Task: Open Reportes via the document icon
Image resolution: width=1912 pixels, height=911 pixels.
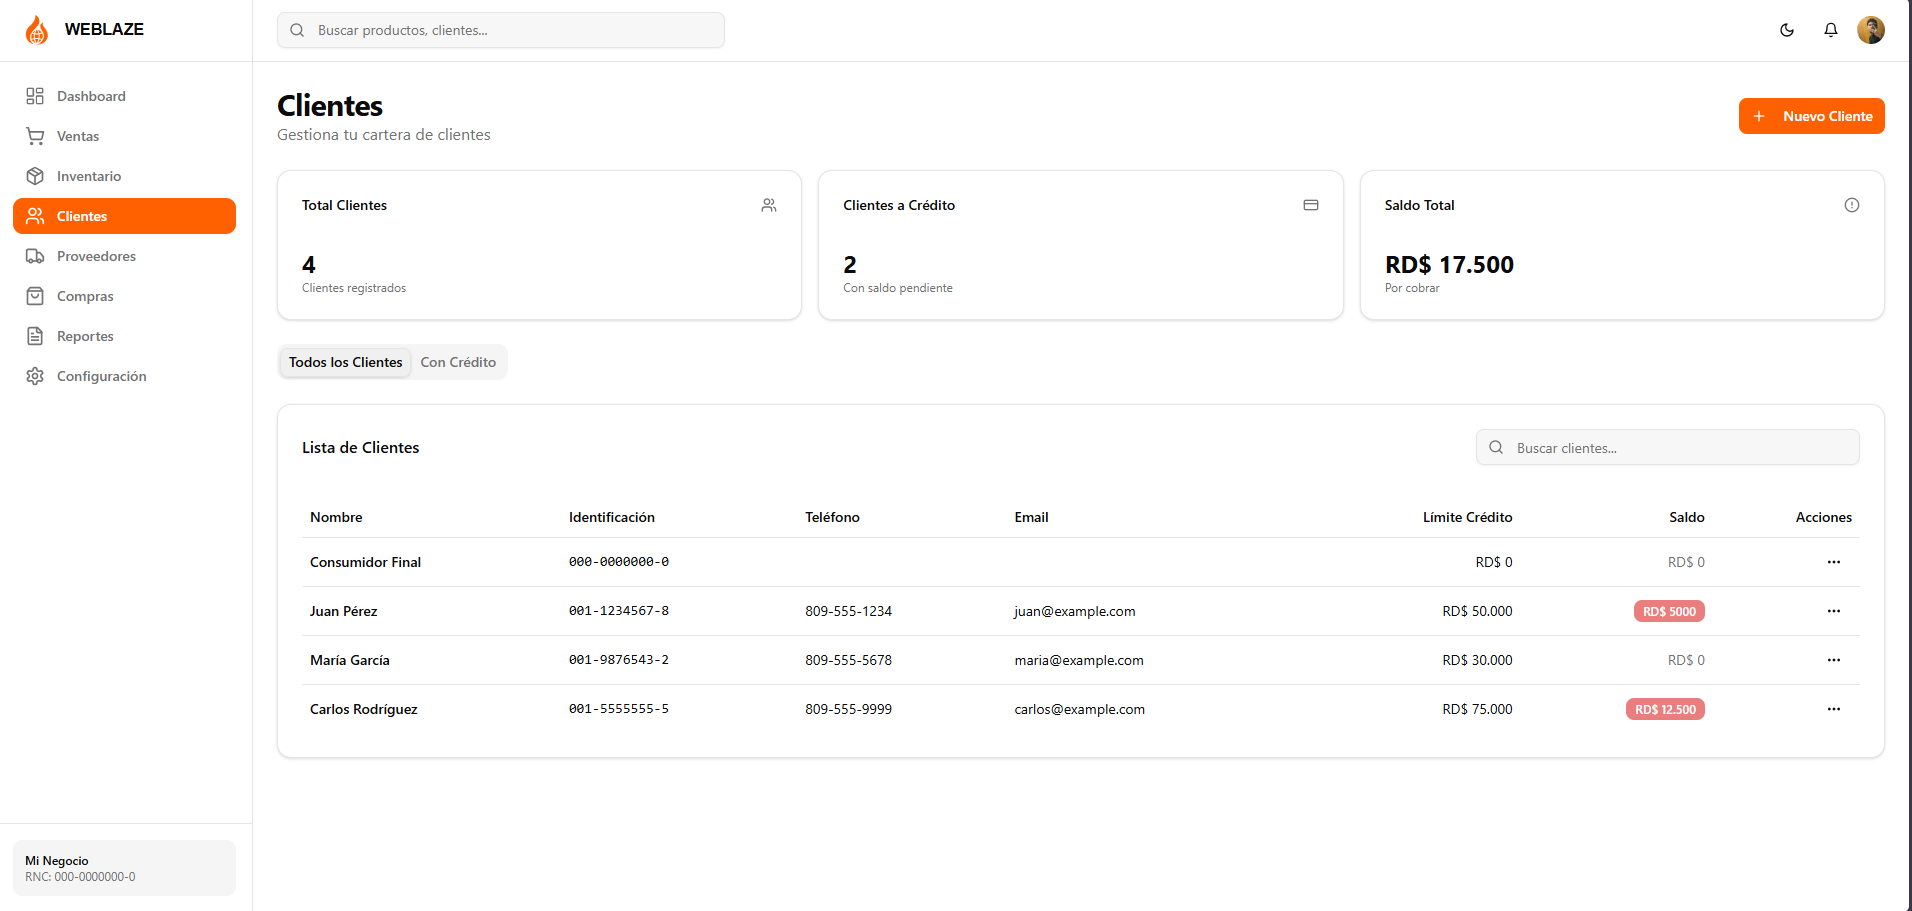Action: (35, 336)
